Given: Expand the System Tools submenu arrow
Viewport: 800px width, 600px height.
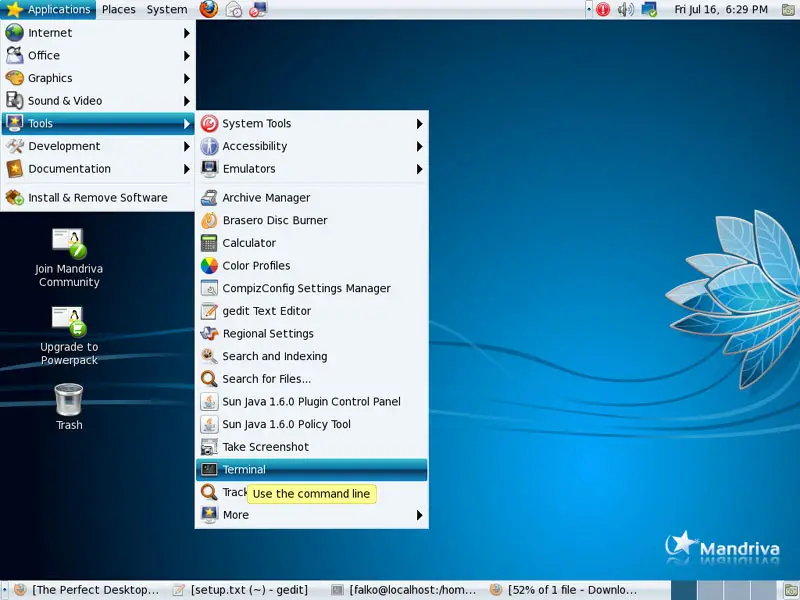Looking at the screenshot, I should [x=419, y=123].
